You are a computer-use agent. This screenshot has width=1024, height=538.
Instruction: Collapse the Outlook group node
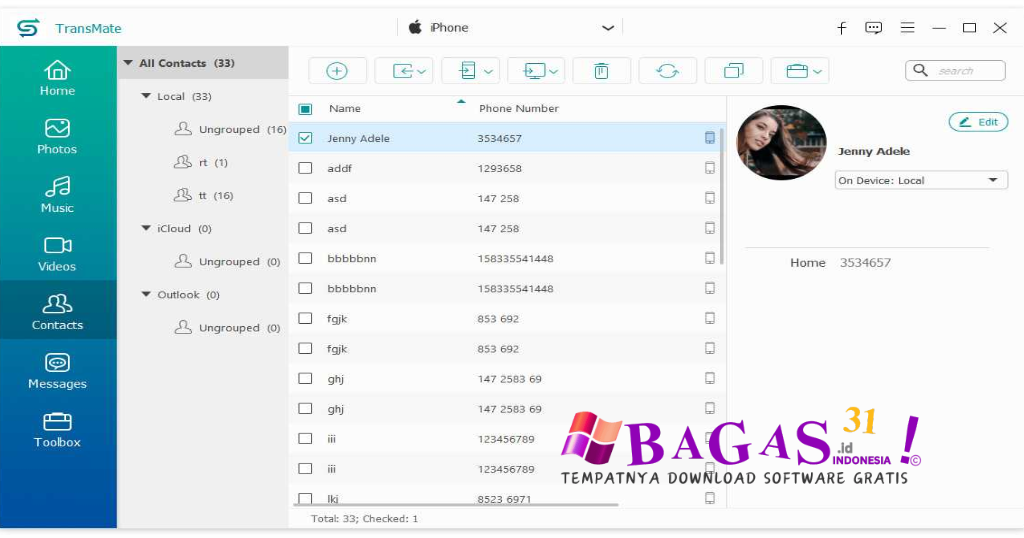(146, 294)
